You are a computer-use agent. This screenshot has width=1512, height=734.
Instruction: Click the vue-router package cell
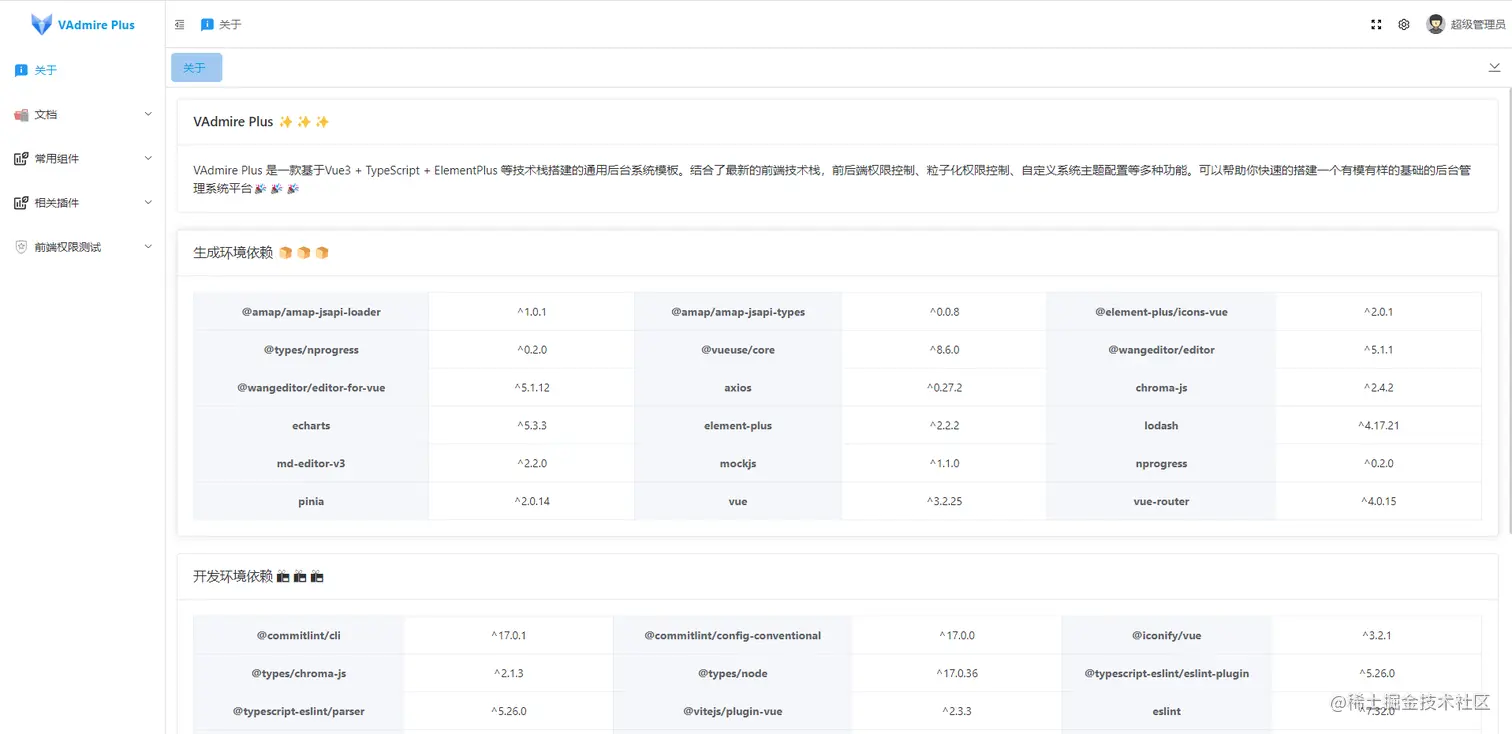point(1161,502)
